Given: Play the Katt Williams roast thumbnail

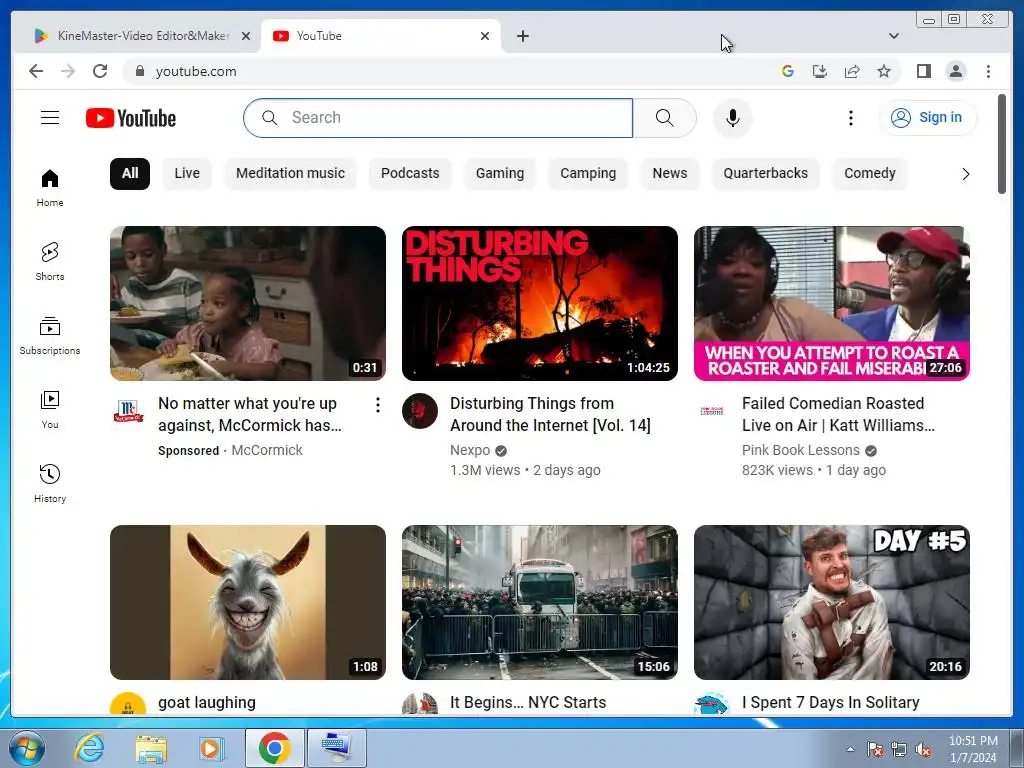Looking at the screenshot, I should tap(831, 303).
